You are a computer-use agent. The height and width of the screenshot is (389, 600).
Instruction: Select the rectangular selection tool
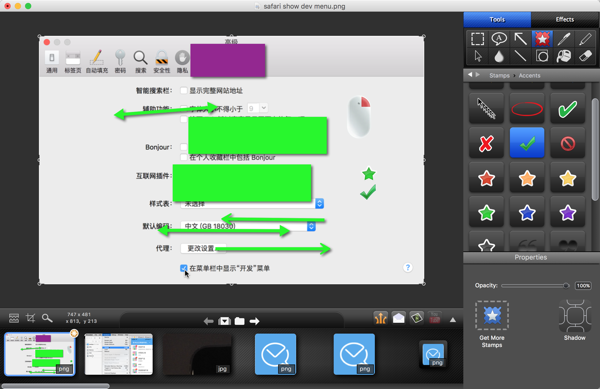pos(478,39)
